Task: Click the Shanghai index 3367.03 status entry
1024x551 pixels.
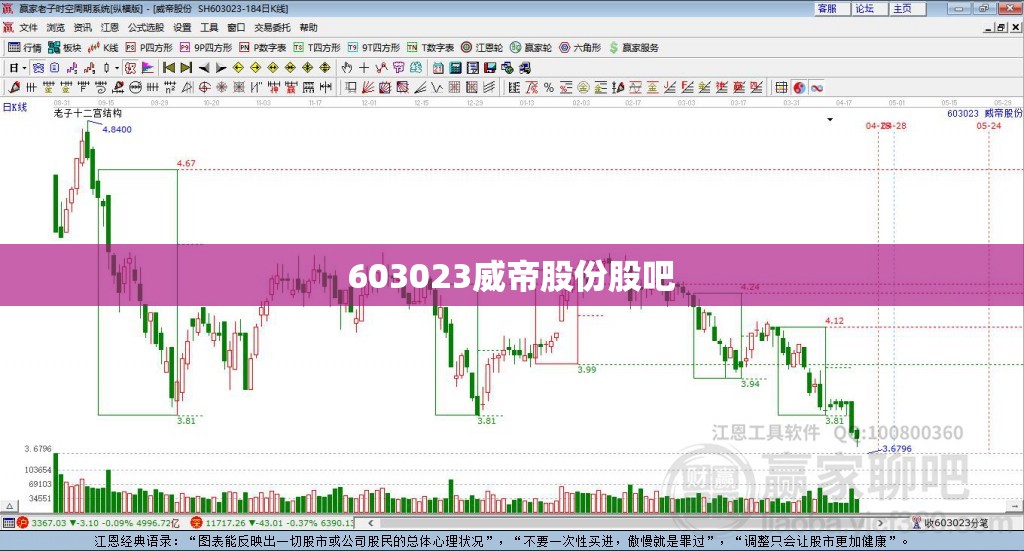Action: (98, 523)
